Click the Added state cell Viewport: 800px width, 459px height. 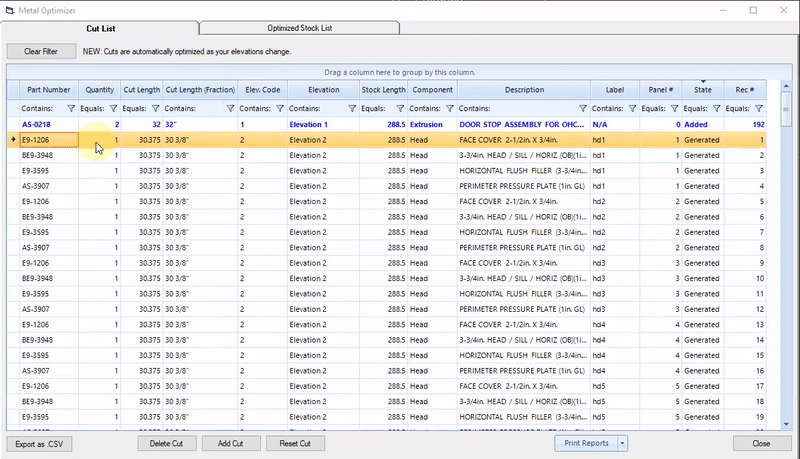coord(703,124)
